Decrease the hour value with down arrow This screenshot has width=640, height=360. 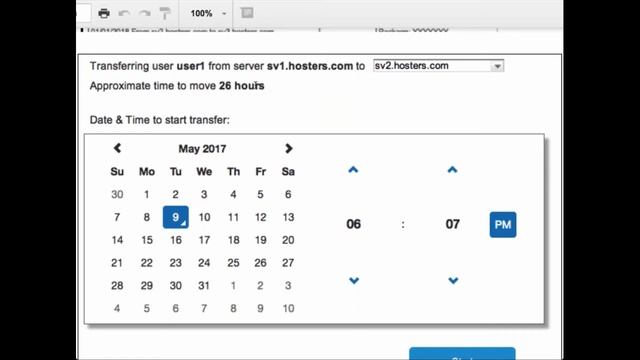[354, 280]
